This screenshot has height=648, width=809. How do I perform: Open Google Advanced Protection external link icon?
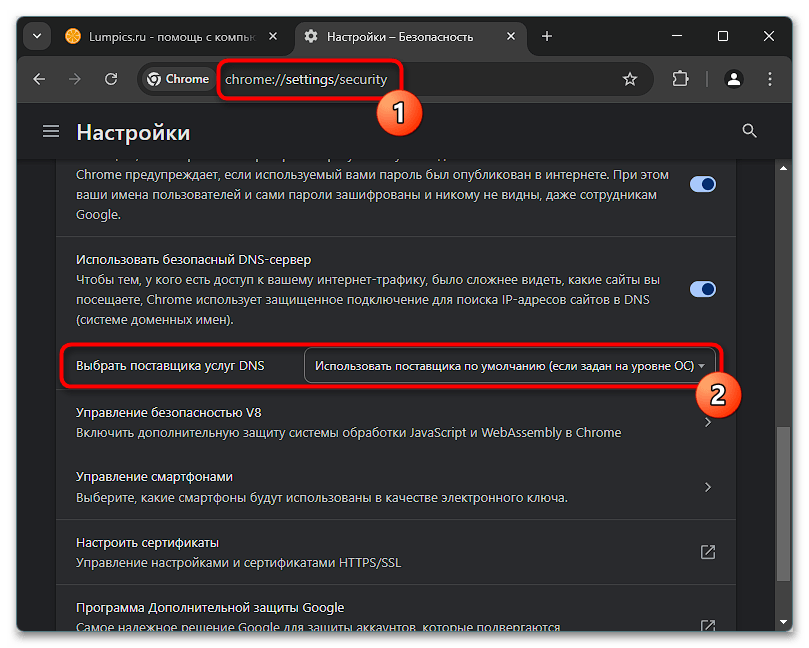pyautogui.click(x=708, y=625)
